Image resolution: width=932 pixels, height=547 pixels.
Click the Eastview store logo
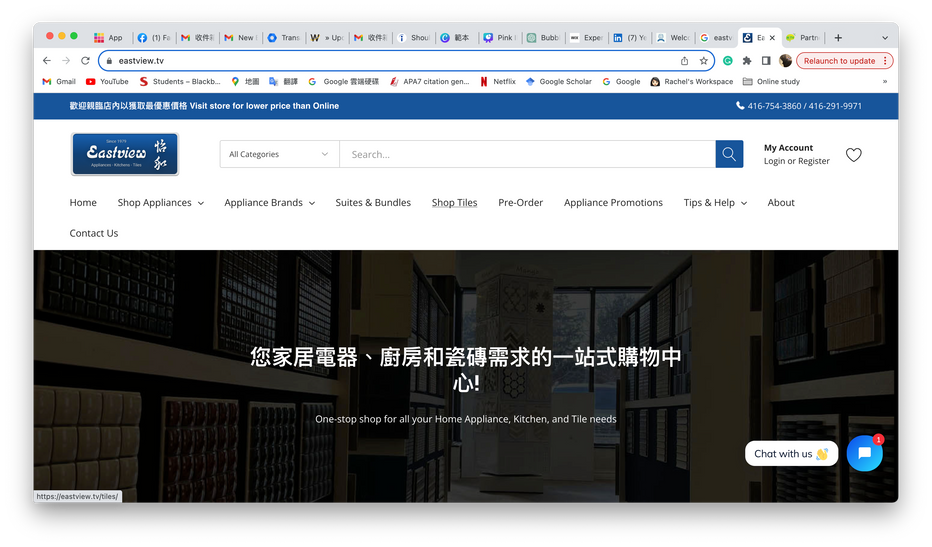pos(125,154)
